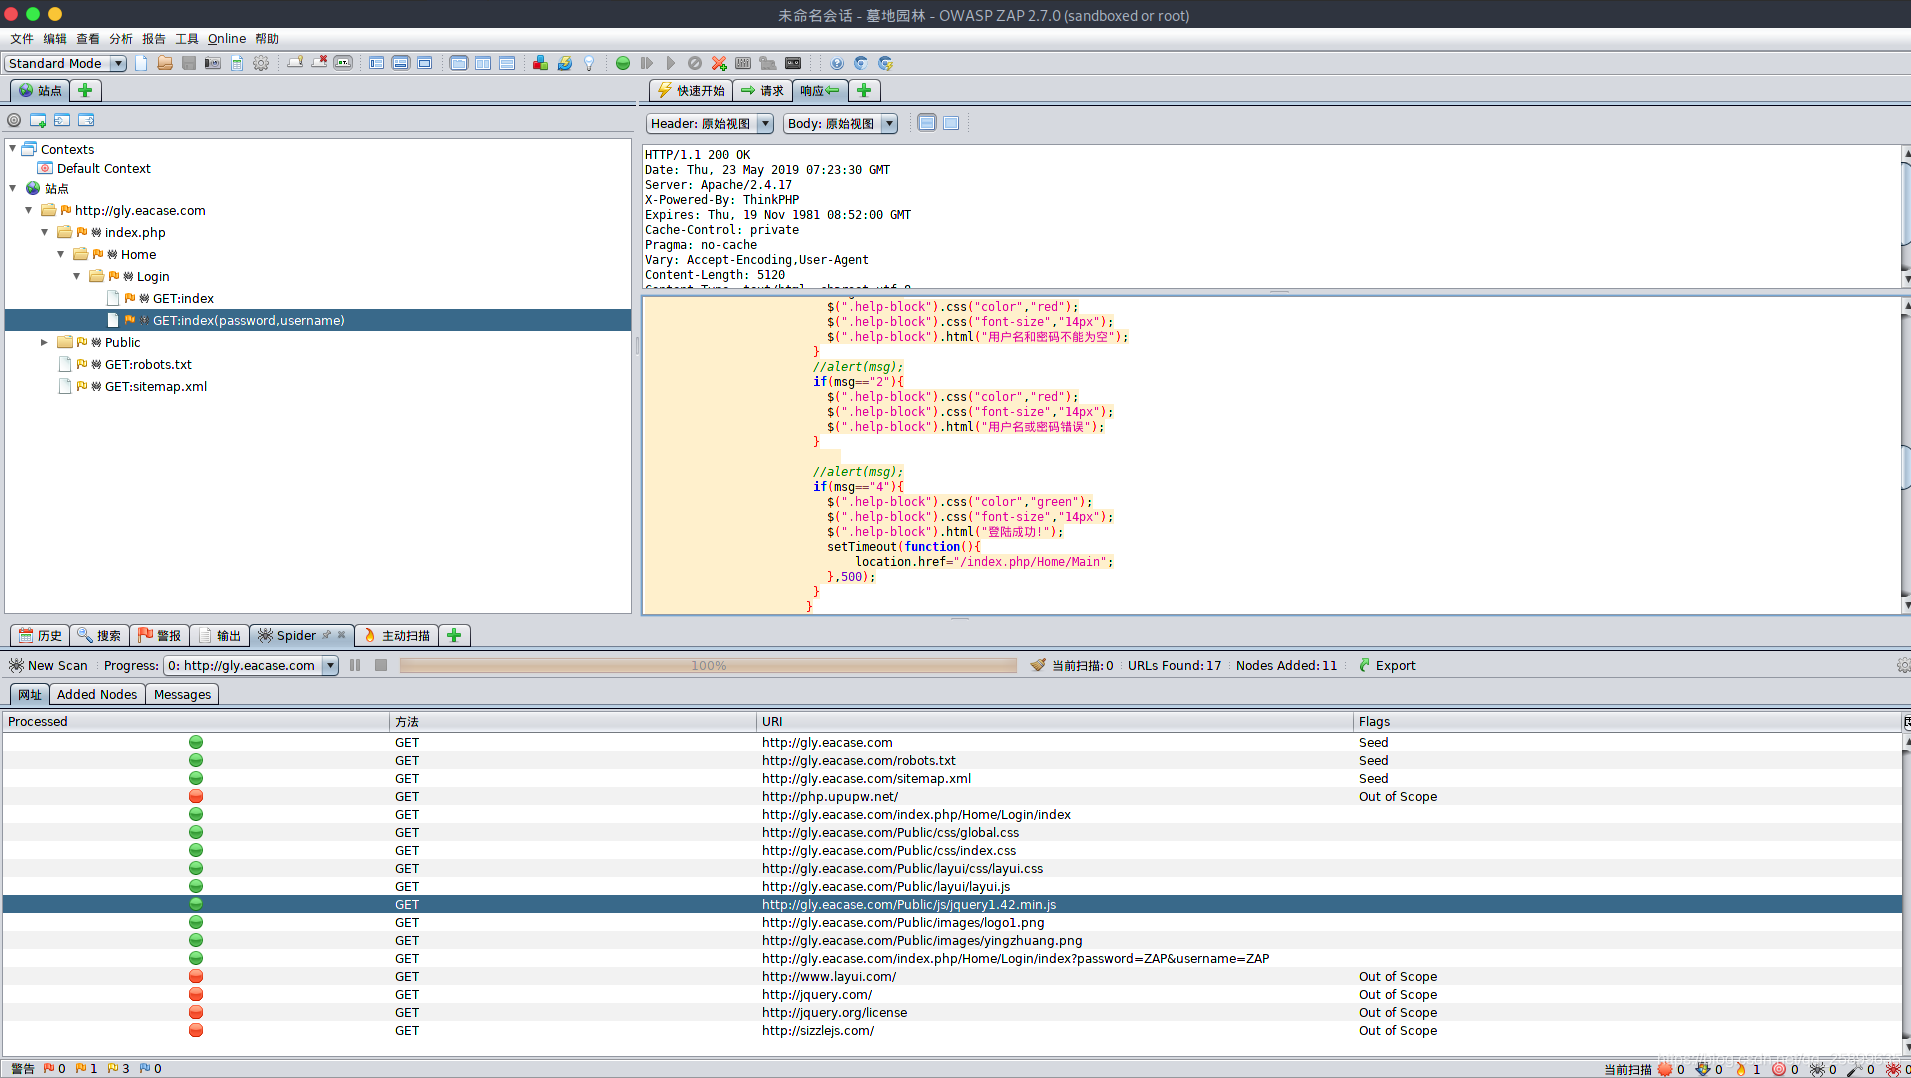This screenshot has height=1078, width=1911.
Task: Click the lightbulb icon in the toolbar
Action: coord(589,63)
